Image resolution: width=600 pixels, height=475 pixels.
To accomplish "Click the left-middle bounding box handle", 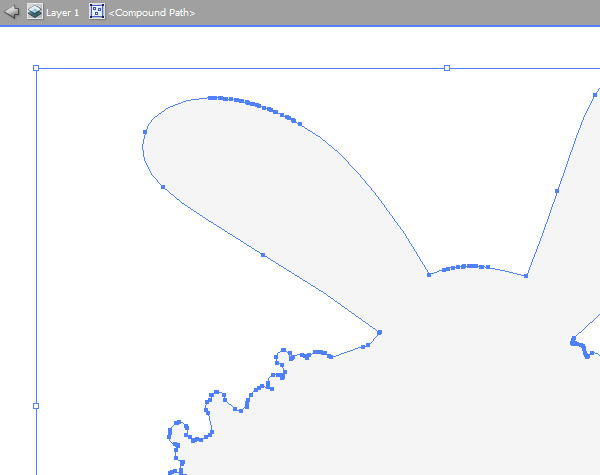I will coord(36,406).
